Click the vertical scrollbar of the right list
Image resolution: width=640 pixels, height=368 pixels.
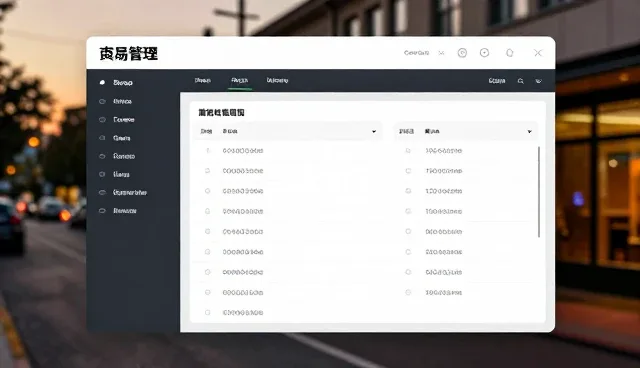pyautogui.click(x=539, y=192)
